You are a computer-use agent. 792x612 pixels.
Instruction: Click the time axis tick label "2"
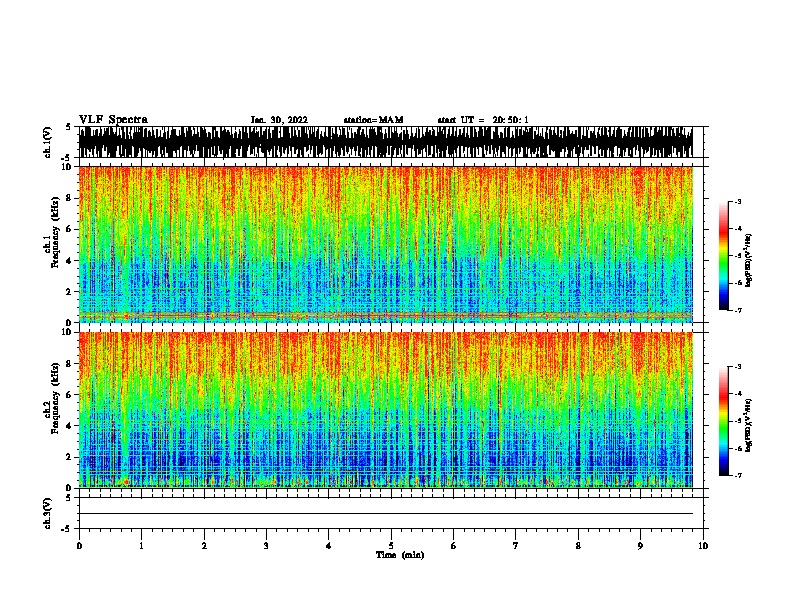[204, 546]
